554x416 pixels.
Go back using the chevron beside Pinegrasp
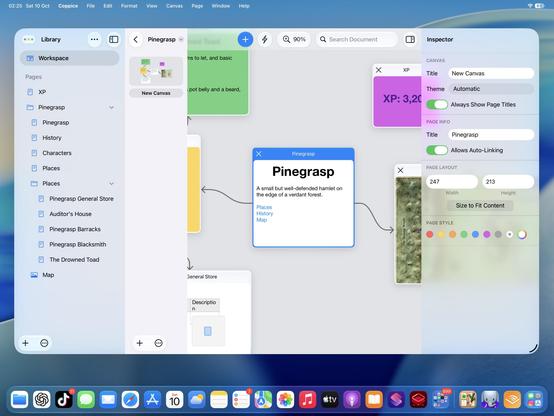[136, 39]
